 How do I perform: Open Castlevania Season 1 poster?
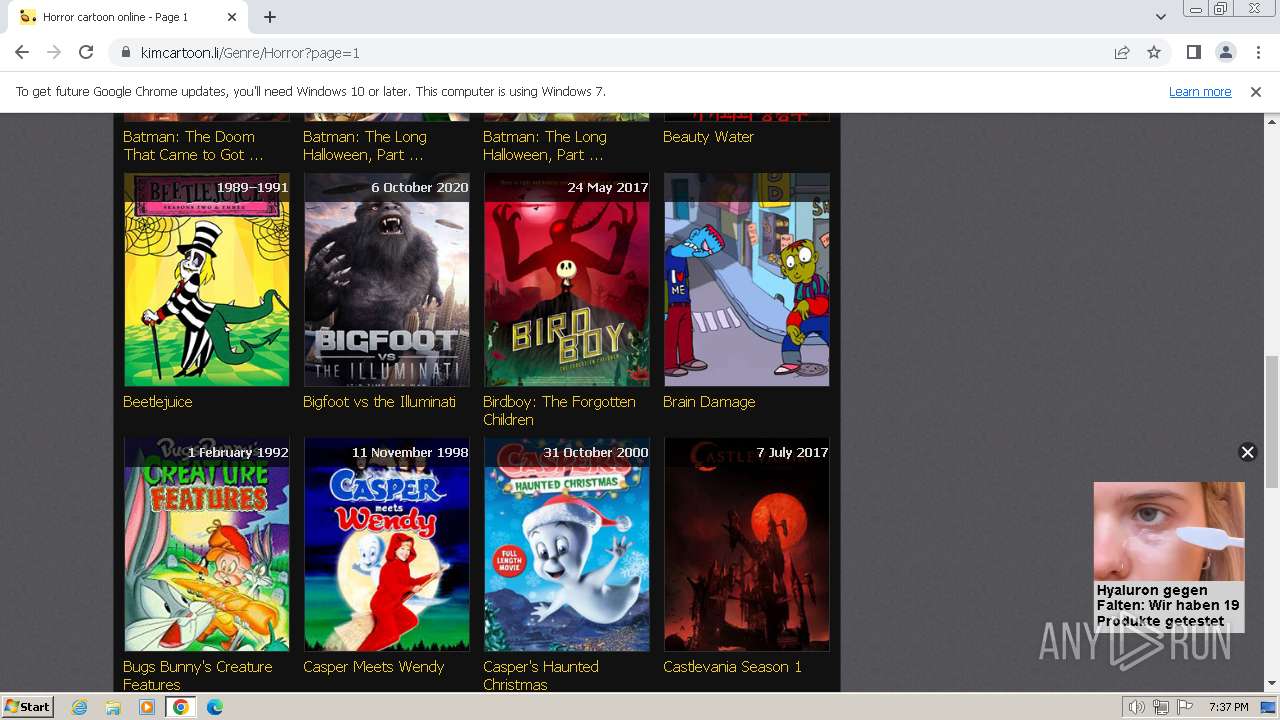tap(746, 545)
